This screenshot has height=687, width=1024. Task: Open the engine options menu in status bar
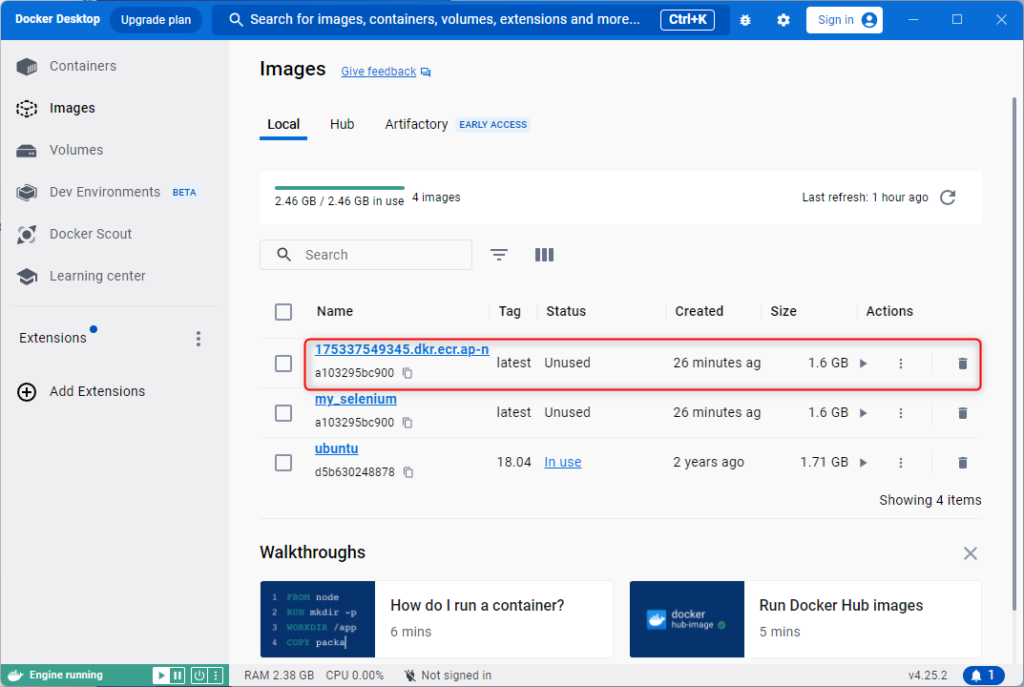point(216,675)
